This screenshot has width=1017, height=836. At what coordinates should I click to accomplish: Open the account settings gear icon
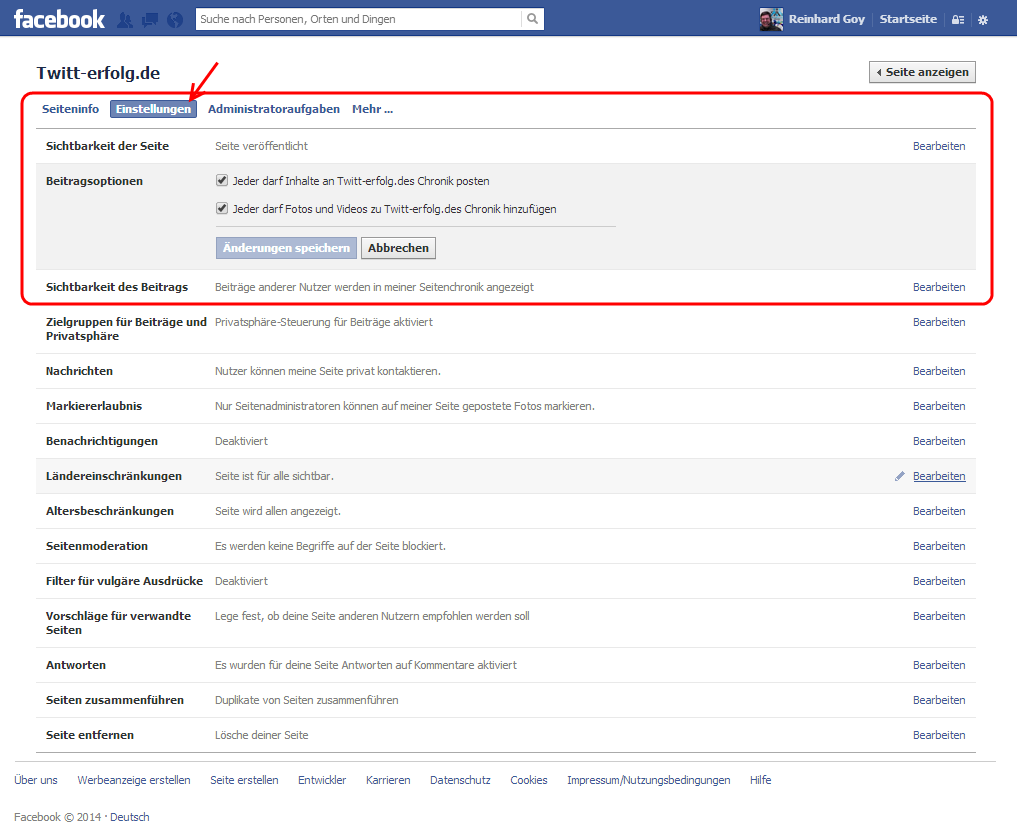pyautogui.click(x=983, y=20)
